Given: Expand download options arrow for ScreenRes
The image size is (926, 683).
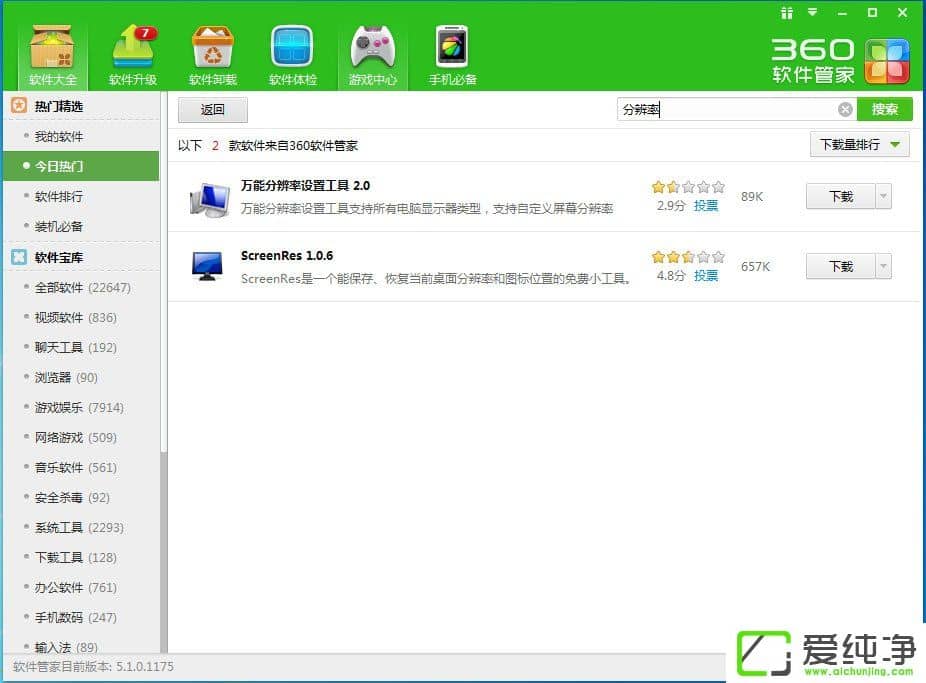Looking at the screenshot, I should tap(883, 267).
